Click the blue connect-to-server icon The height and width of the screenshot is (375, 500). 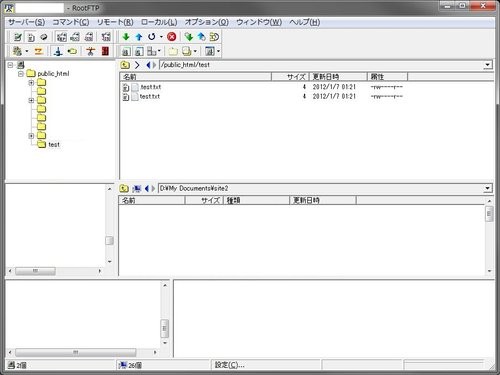click(58, 51)
